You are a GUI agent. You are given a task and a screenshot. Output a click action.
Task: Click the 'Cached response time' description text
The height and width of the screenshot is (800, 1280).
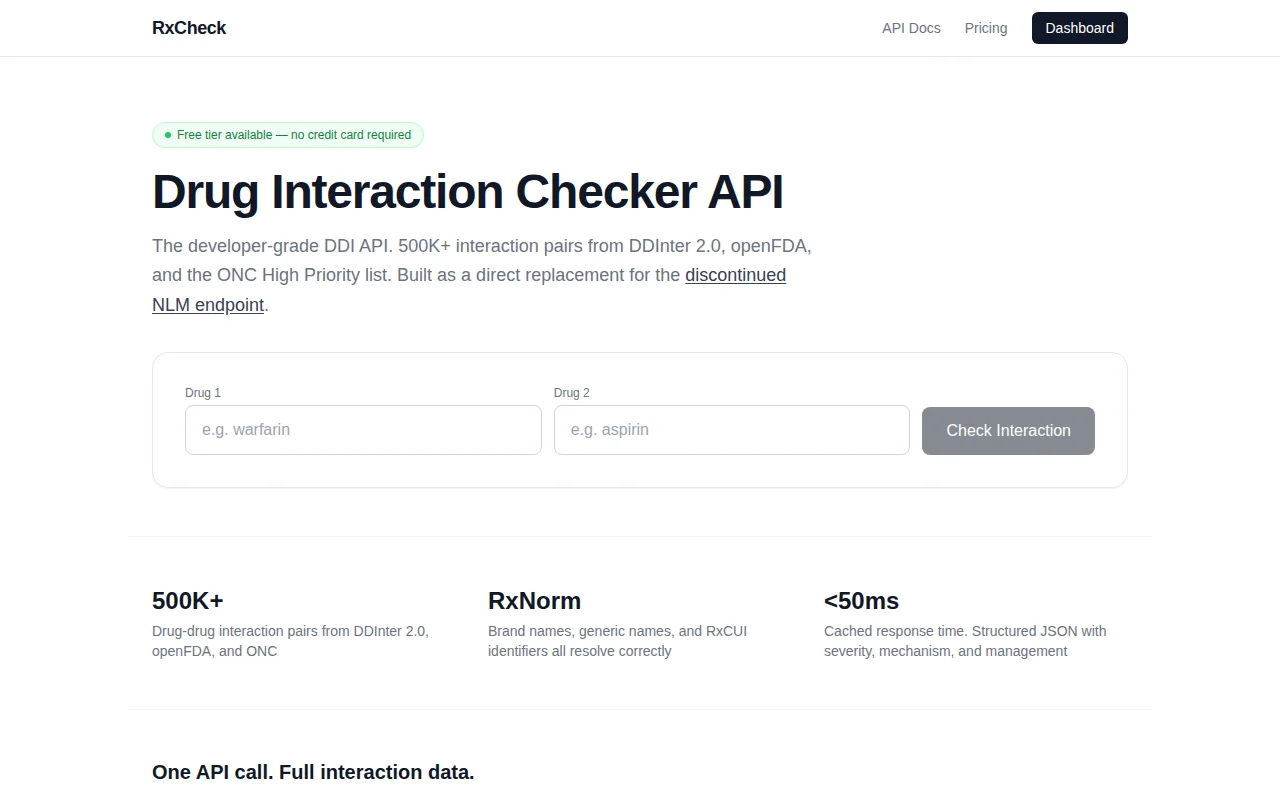coord(965,641)
